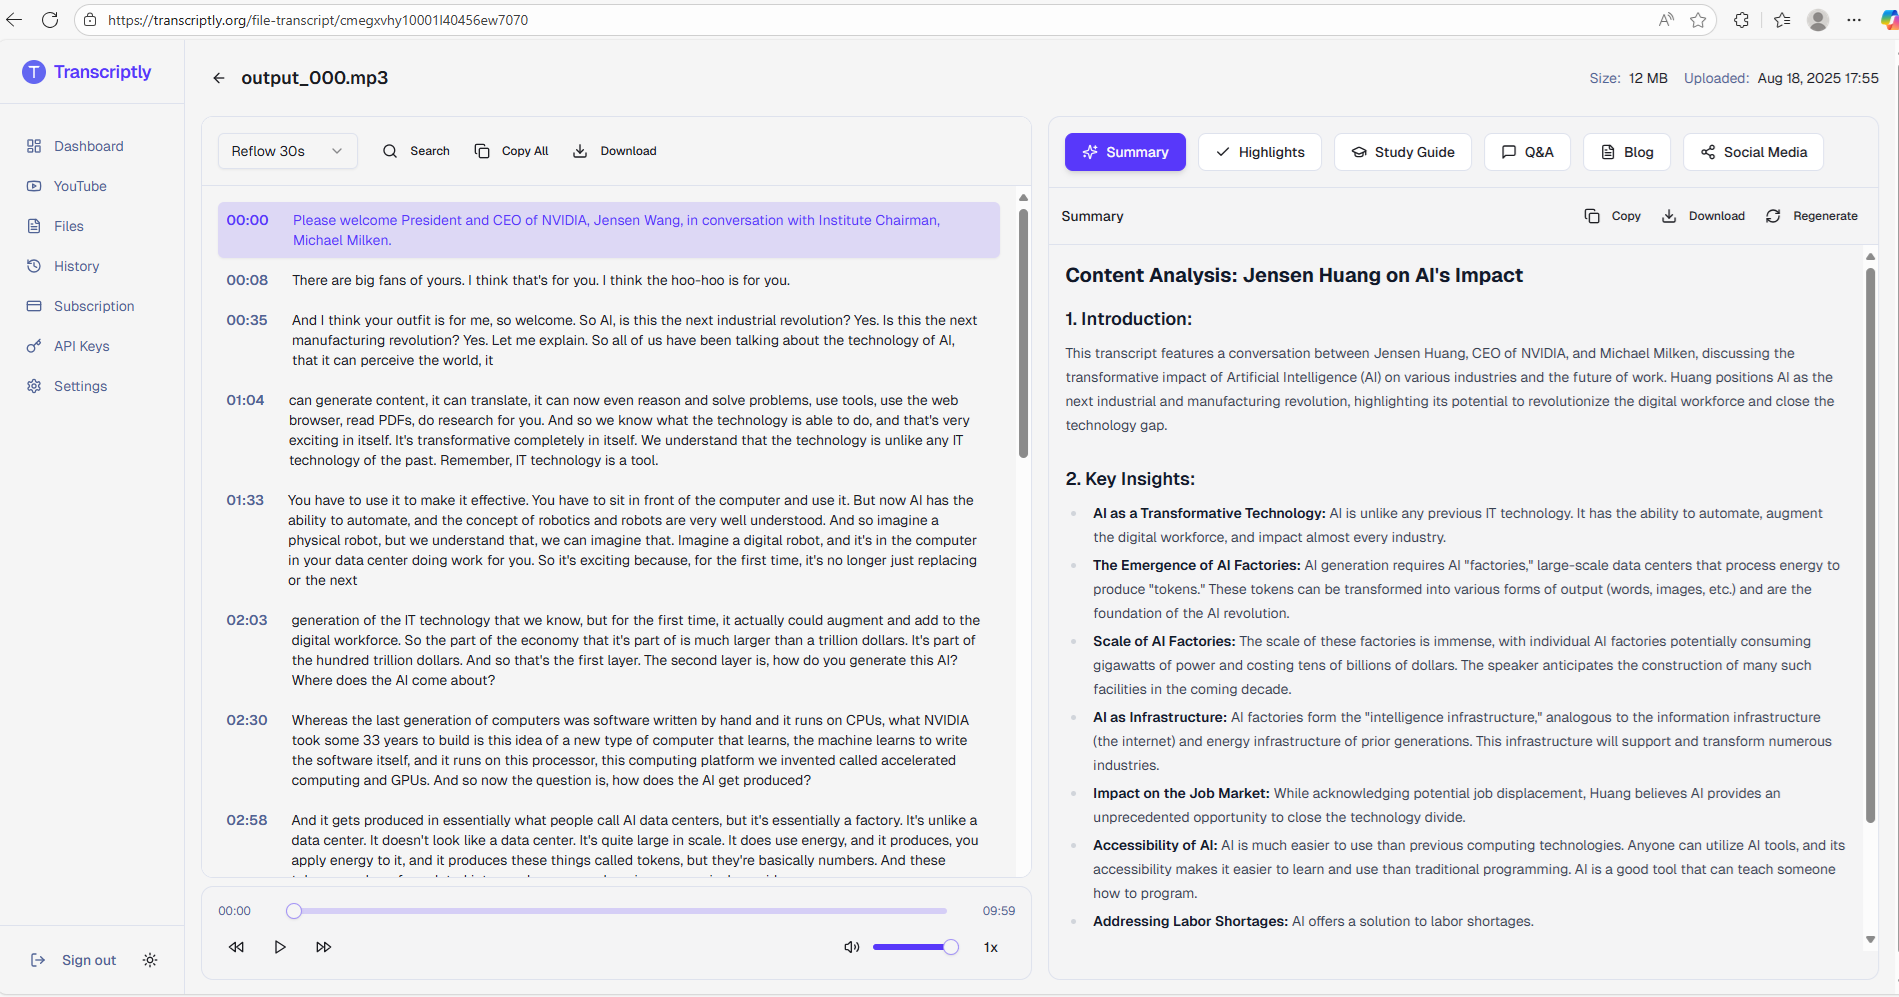Click the "2. Key Insights:" heading
The image size is (1899, 997).
1130,479
